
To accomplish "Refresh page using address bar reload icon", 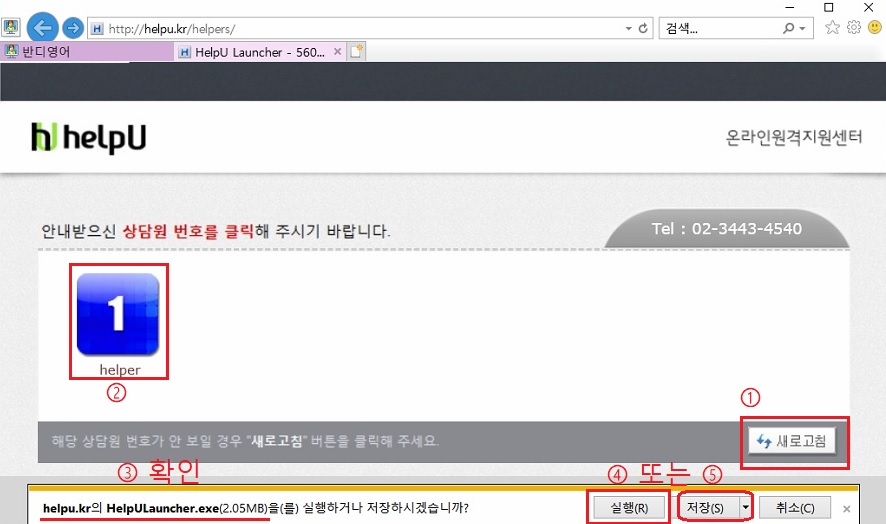I will 643,28.
